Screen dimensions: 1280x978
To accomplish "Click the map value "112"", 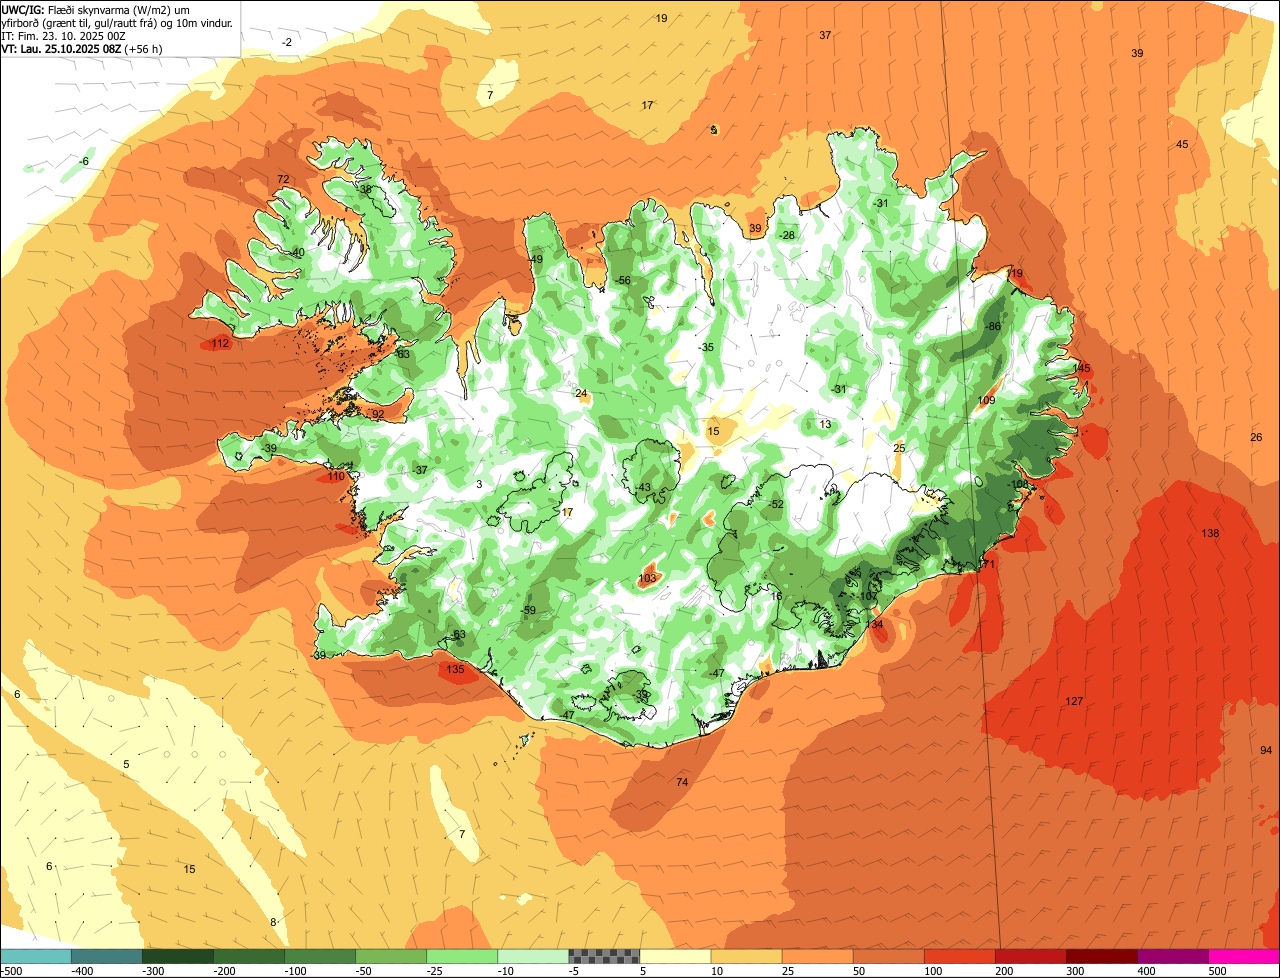I will point(221,343).
